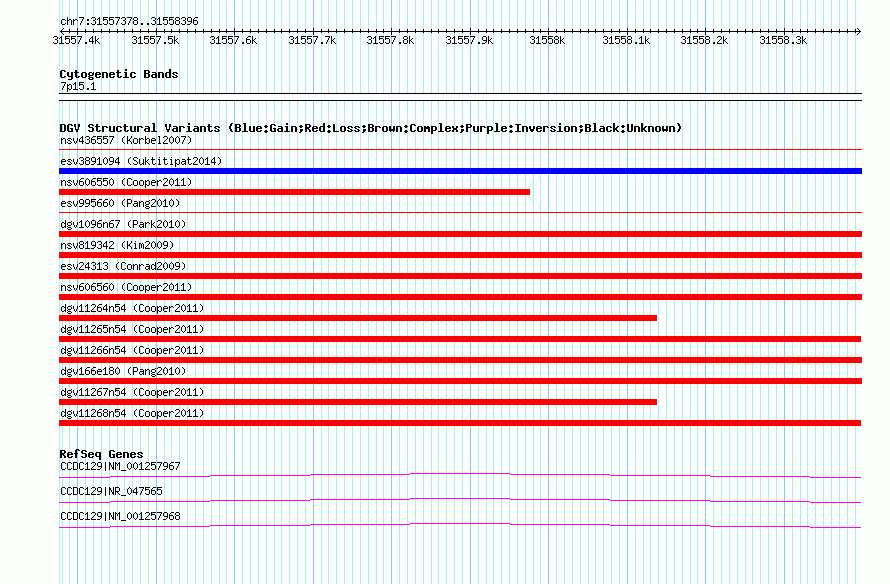Open variant esv3891094 (Suktitipat2014) label

point(141,161)
